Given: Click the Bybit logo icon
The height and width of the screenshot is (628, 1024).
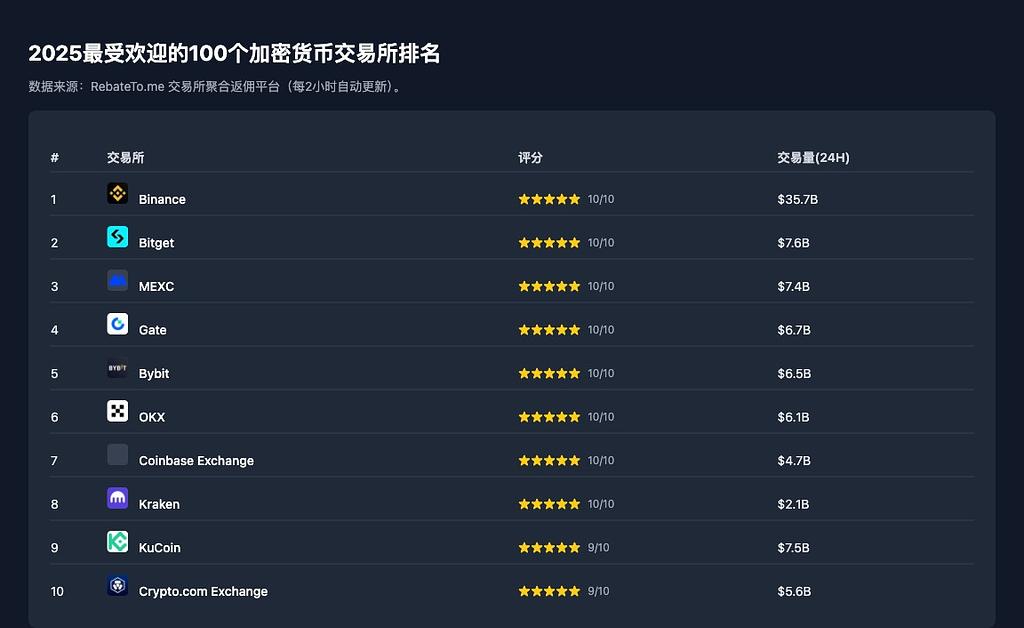Looking at the screenshot, I should point(117,367).
